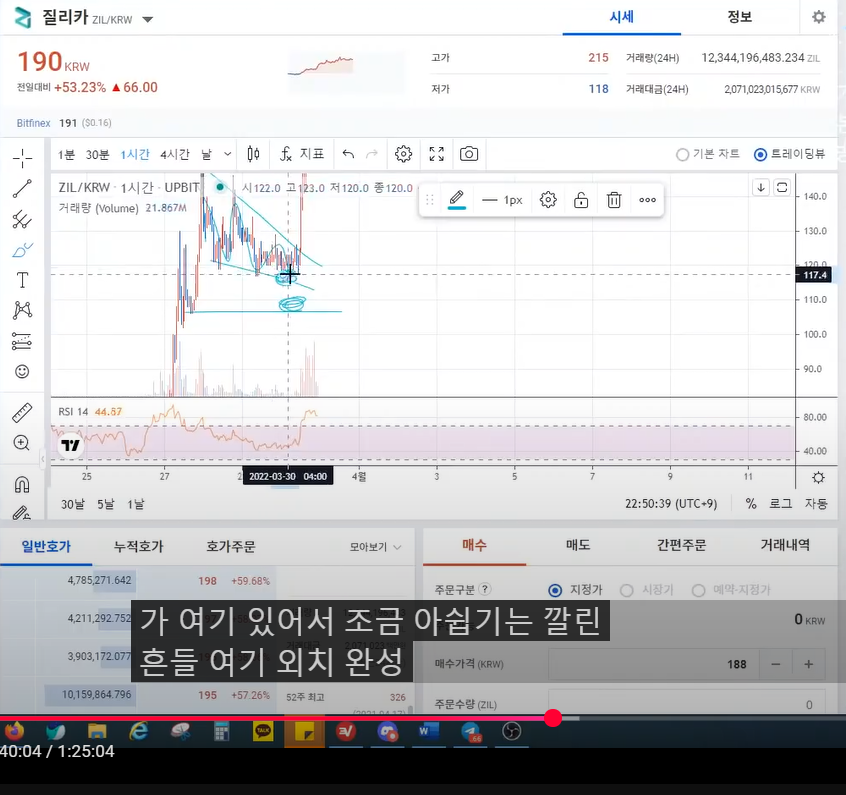The image size is (846, 795).
Task: Increase buy price with plus button
Action: (x=809, y=664)
